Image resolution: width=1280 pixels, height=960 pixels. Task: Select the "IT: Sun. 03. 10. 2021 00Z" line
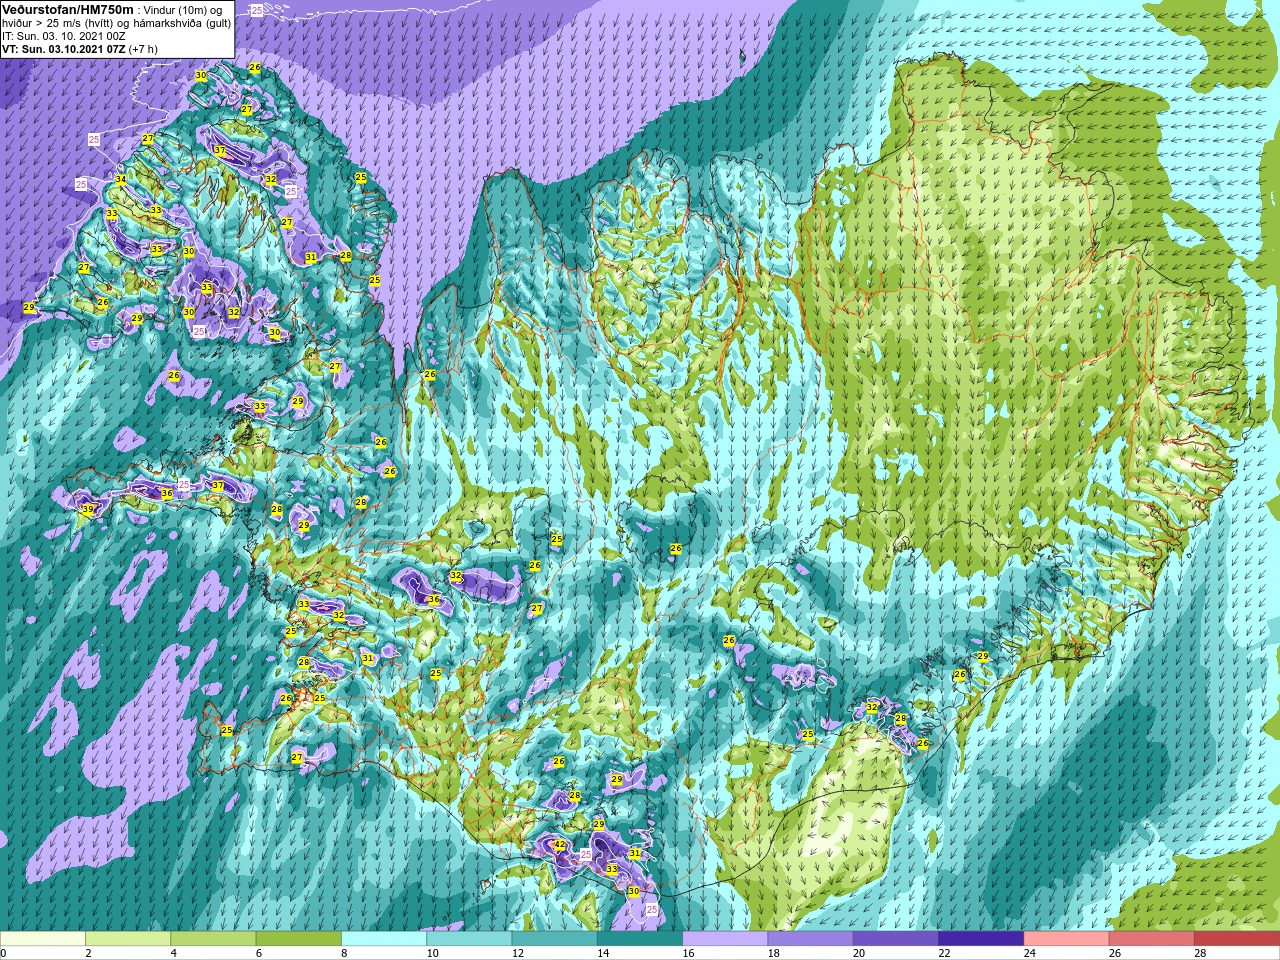point(63,36)
